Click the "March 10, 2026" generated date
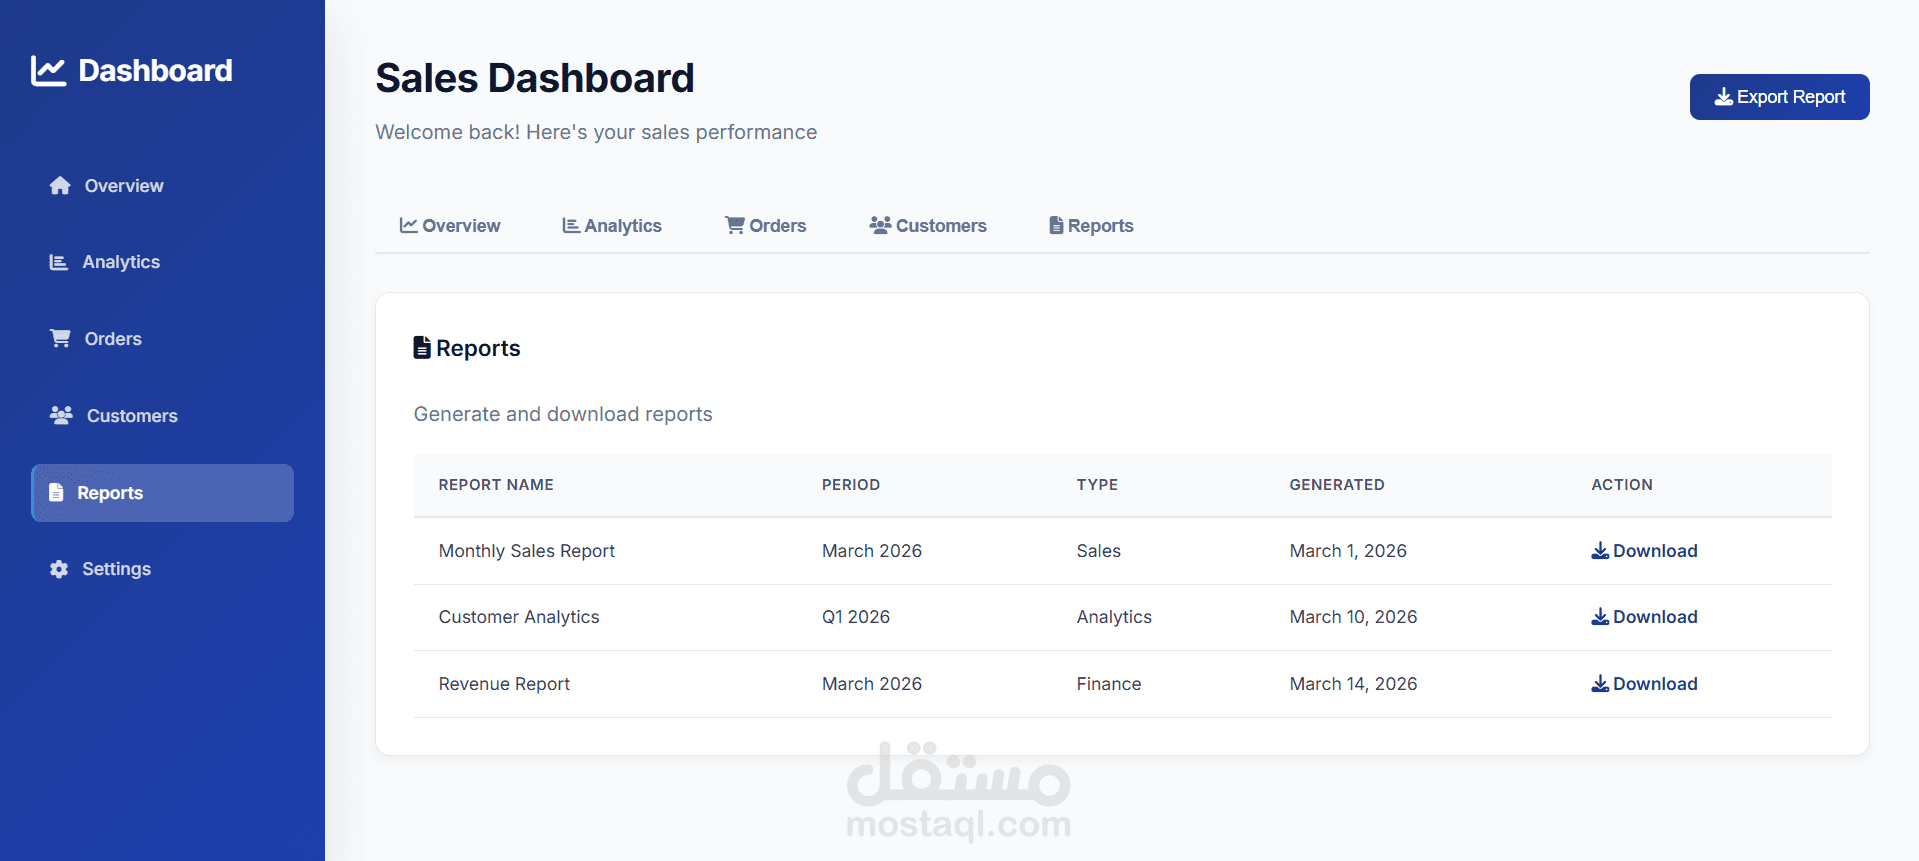 1353,617
